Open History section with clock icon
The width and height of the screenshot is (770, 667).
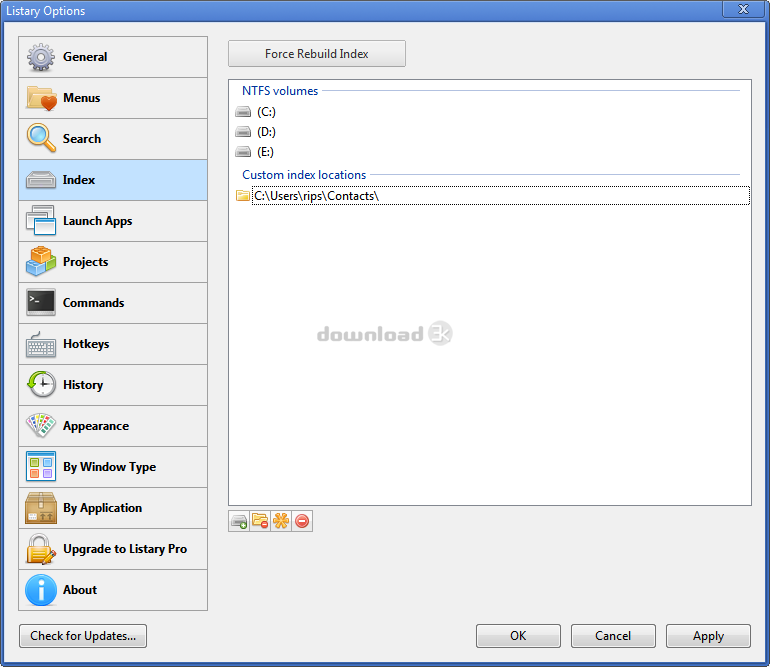(113, 385)
